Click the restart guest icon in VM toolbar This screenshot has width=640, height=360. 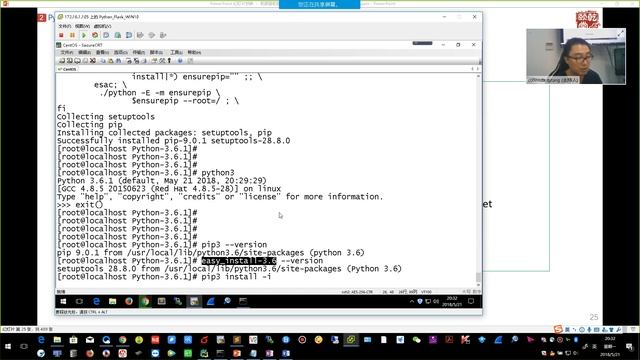95,36
